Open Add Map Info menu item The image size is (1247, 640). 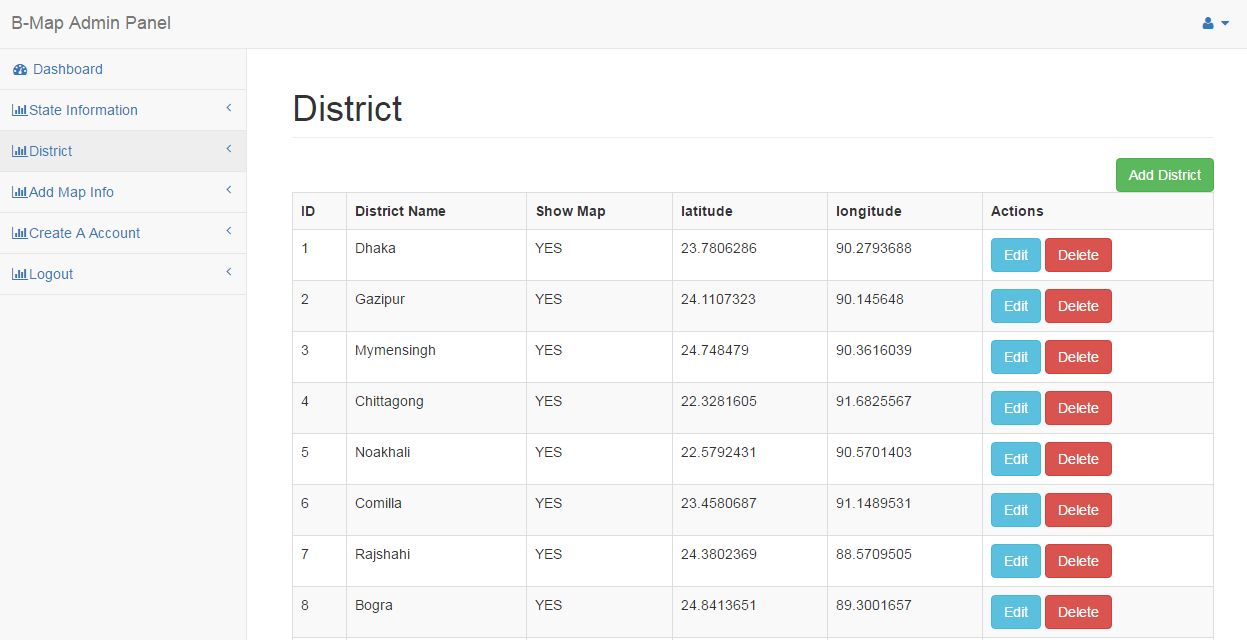pyautogui.click(x=123, y=192)
